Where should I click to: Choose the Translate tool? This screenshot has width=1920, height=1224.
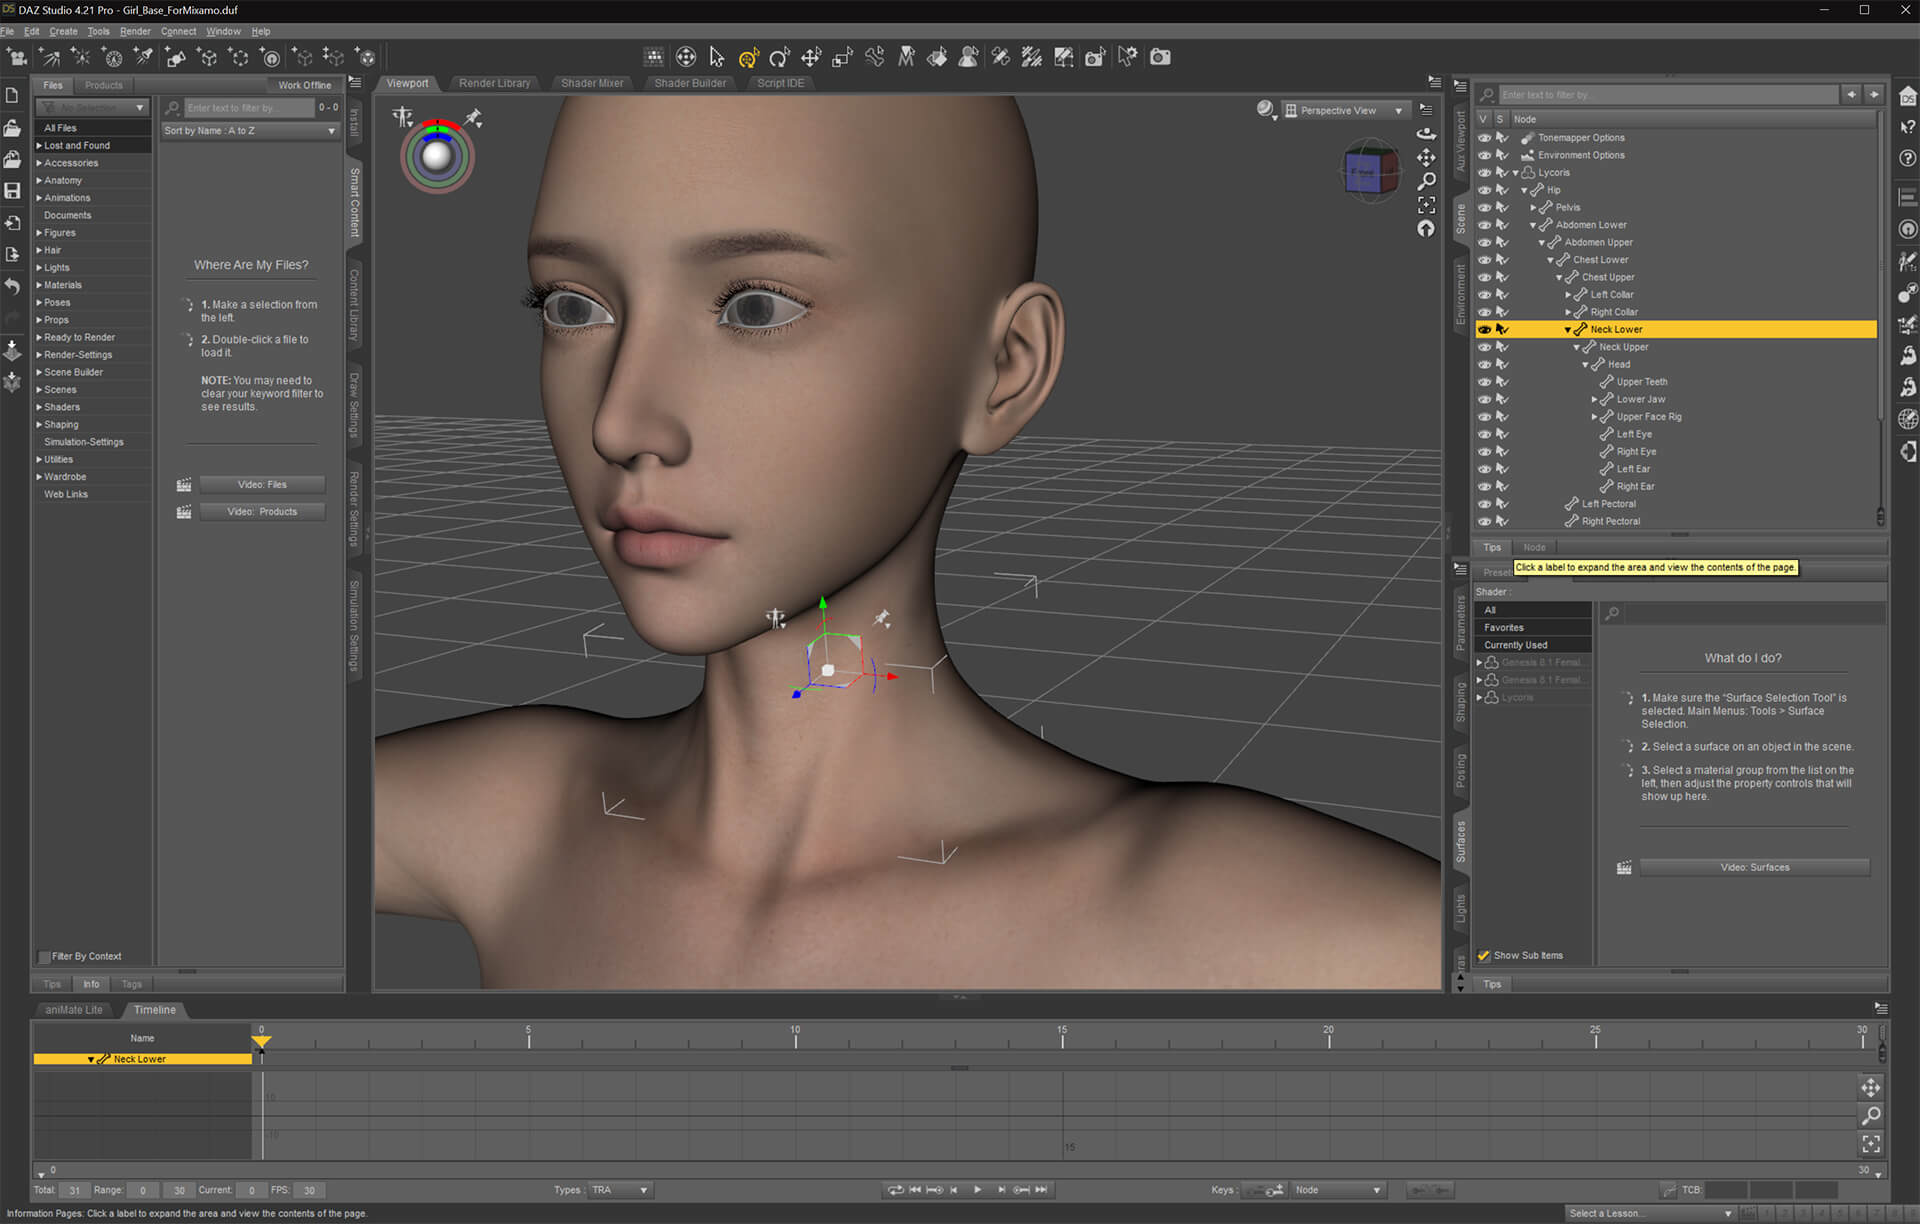pos(811,57)
